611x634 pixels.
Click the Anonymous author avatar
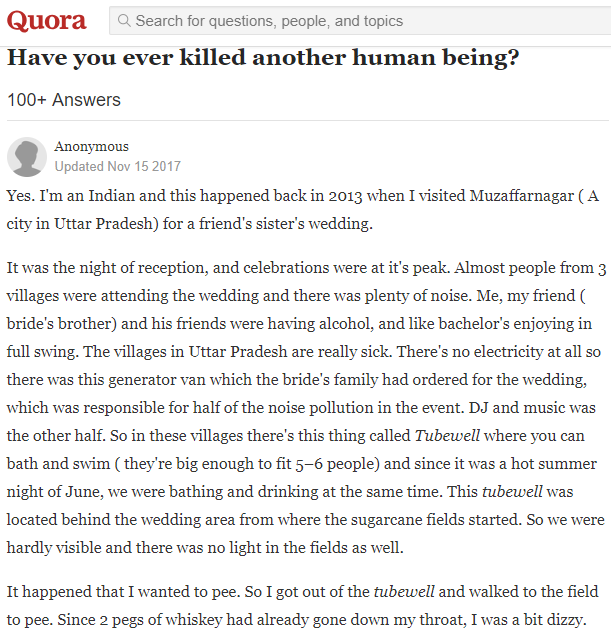click(x=27, y=157)
